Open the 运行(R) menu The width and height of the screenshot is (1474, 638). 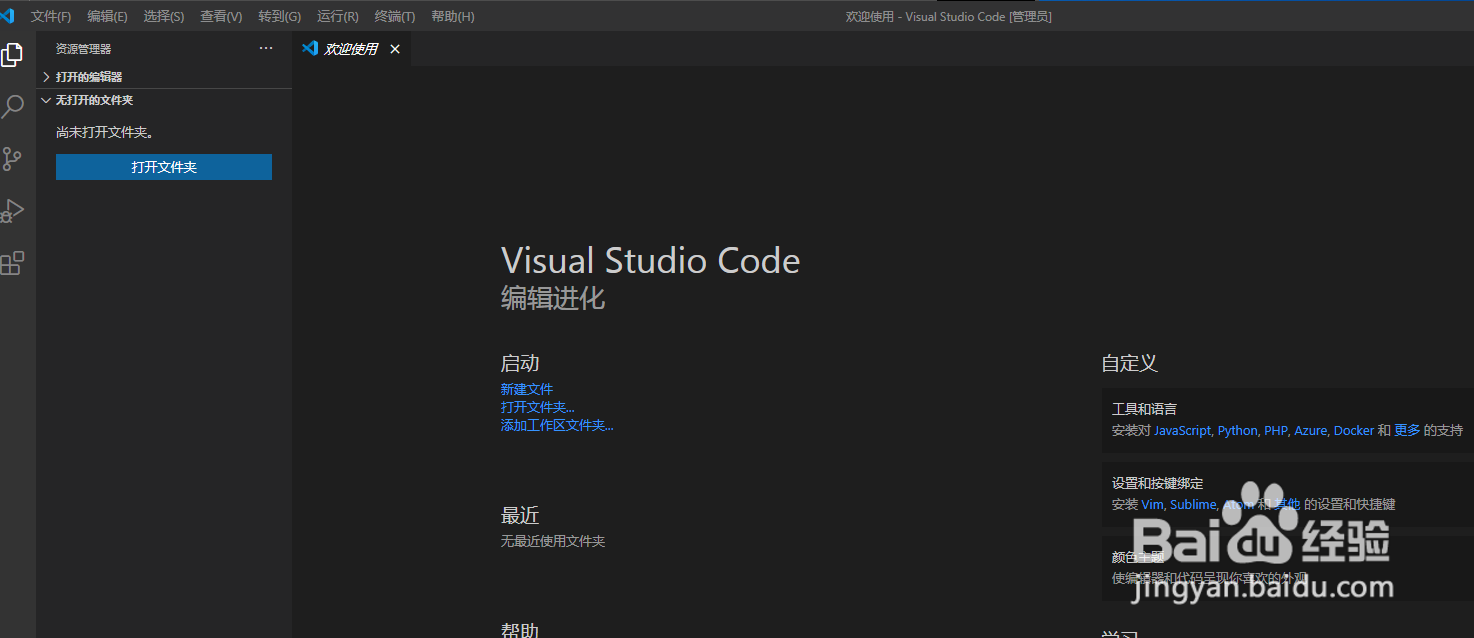pos(337,17)
